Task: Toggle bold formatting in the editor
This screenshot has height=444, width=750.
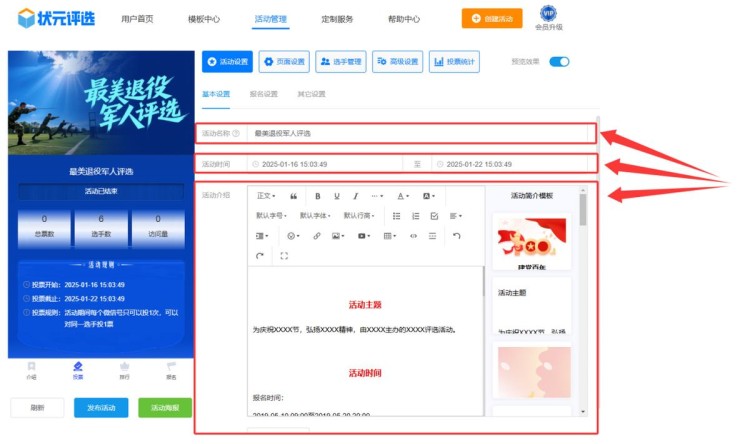Action: (x=318, y=196)
